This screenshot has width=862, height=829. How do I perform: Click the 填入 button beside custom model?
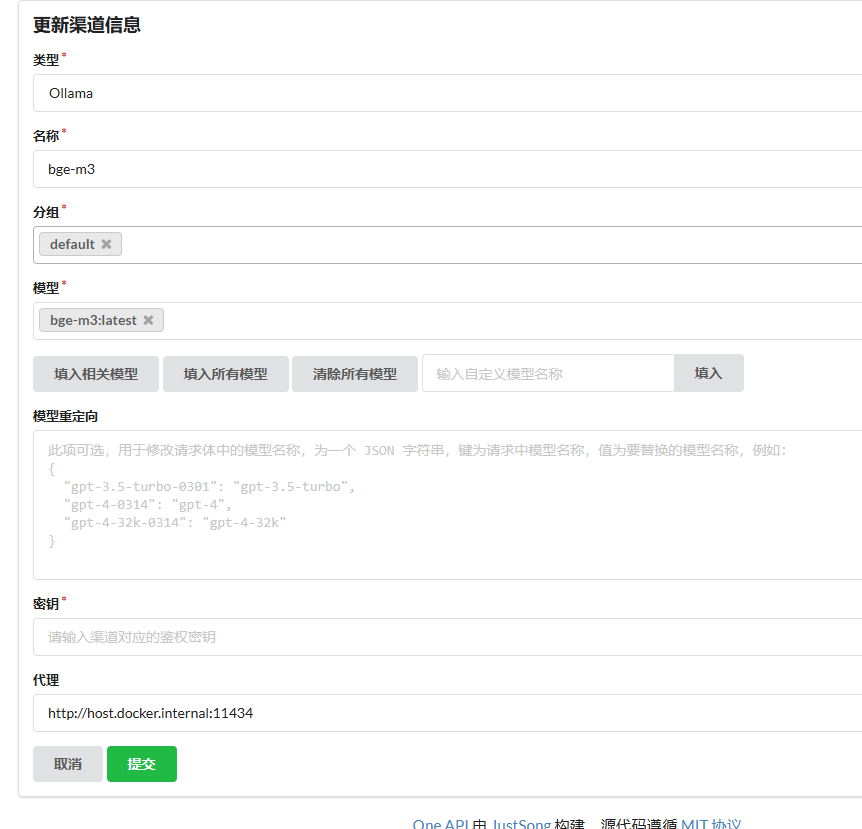[x=708, y=373]
